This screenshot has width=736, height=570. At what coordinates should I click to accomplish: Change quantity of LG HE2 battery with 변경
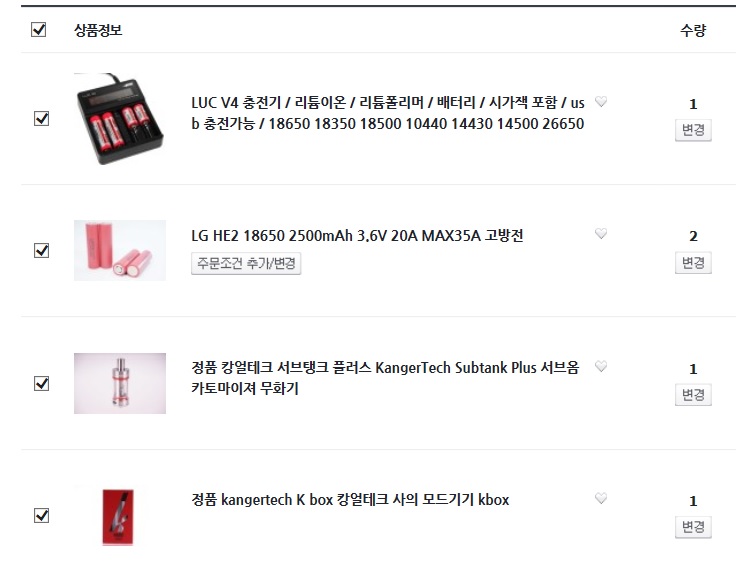(x=693, y=262)
